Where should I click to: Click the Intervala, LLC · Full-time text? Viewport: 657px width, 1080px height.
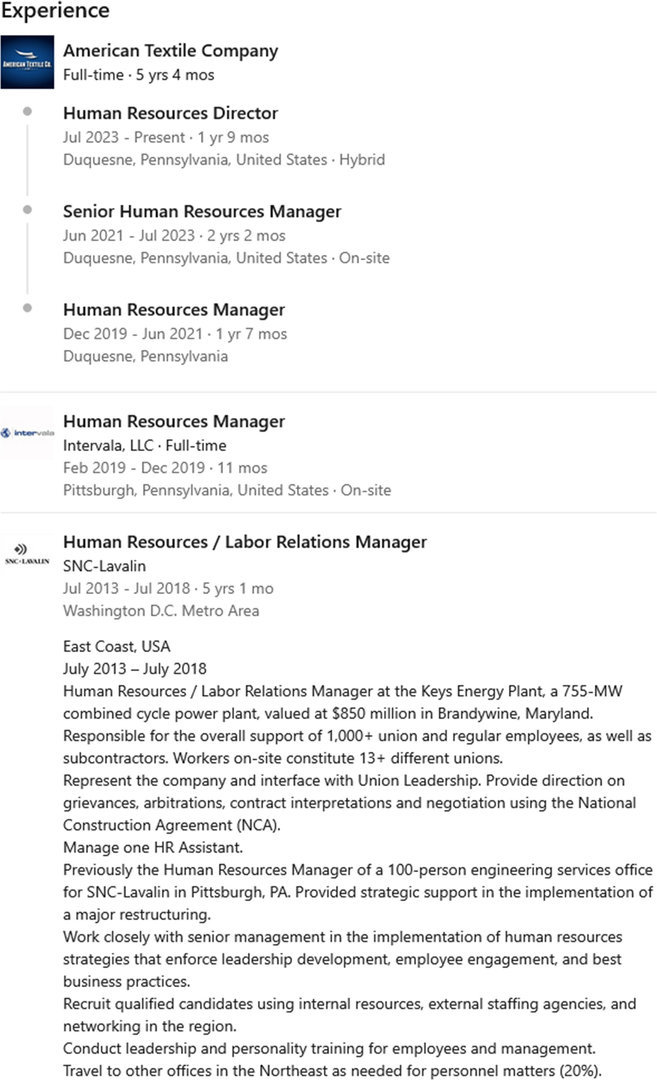click(145, 446)
